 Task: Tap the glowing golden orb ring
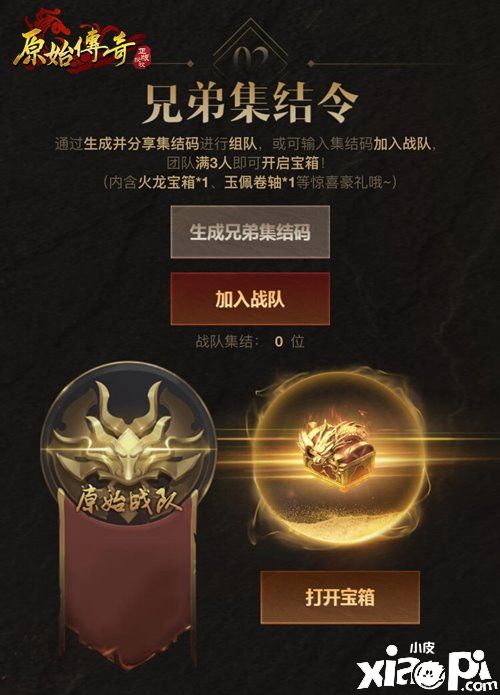click(x=339, y=459)
